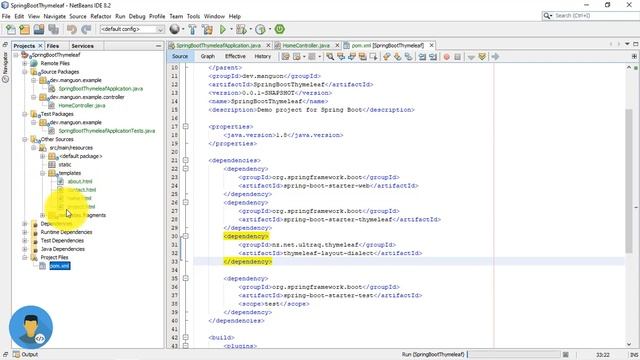Image resolution: width=640 pixels, height=360 pixels.
Task: Click the Shift Line Left icon
Action: pyautogui.click(x=422, y=57)
